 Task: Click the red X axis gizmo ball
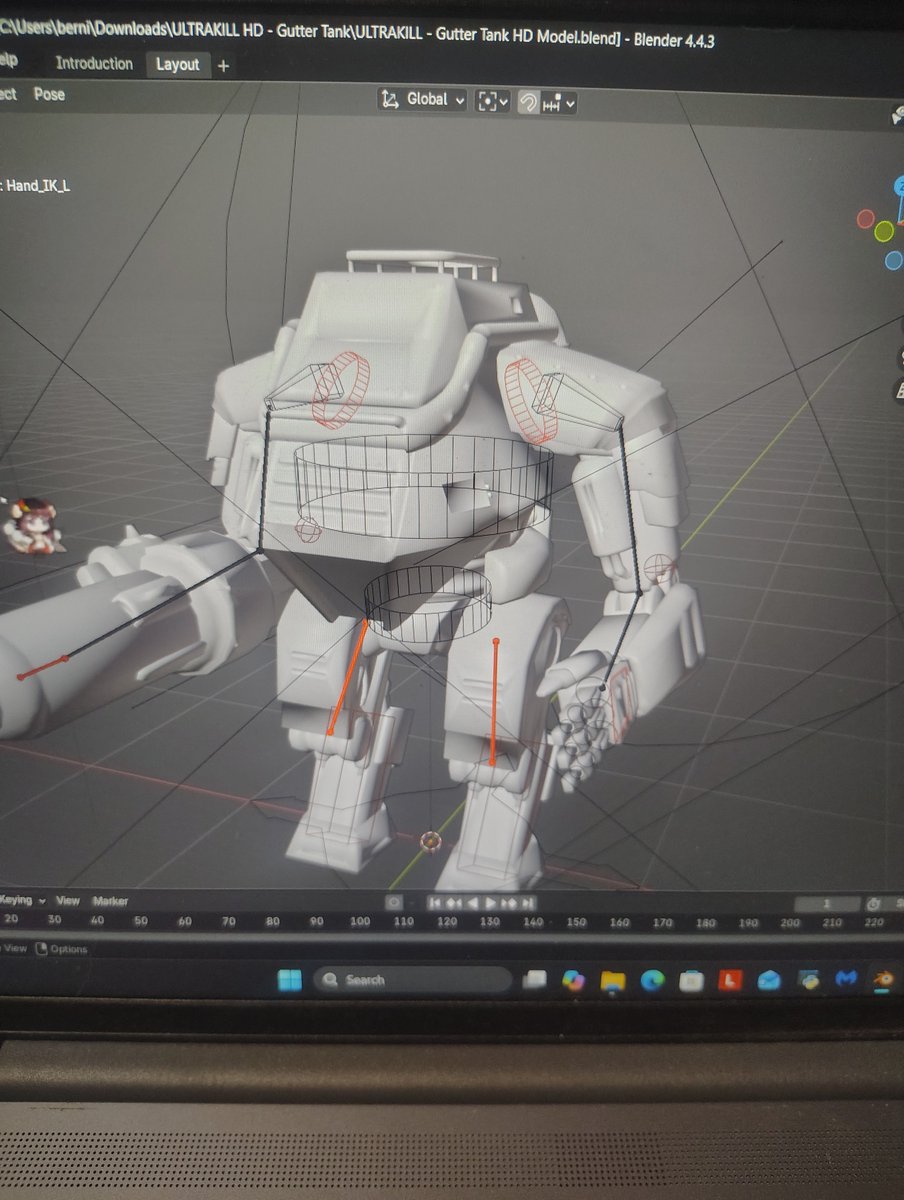tap(866, 218)
